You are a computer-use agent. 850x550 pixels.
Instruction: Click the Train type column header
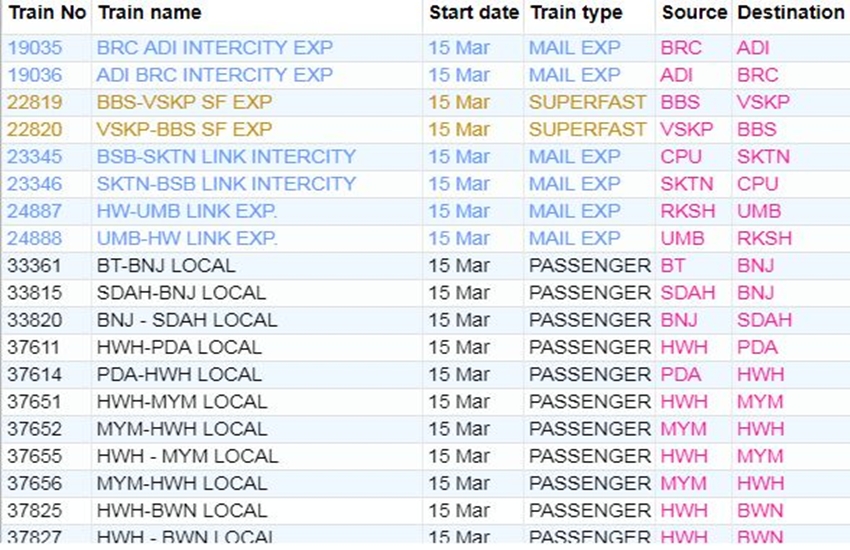click(x=576, y=13)
